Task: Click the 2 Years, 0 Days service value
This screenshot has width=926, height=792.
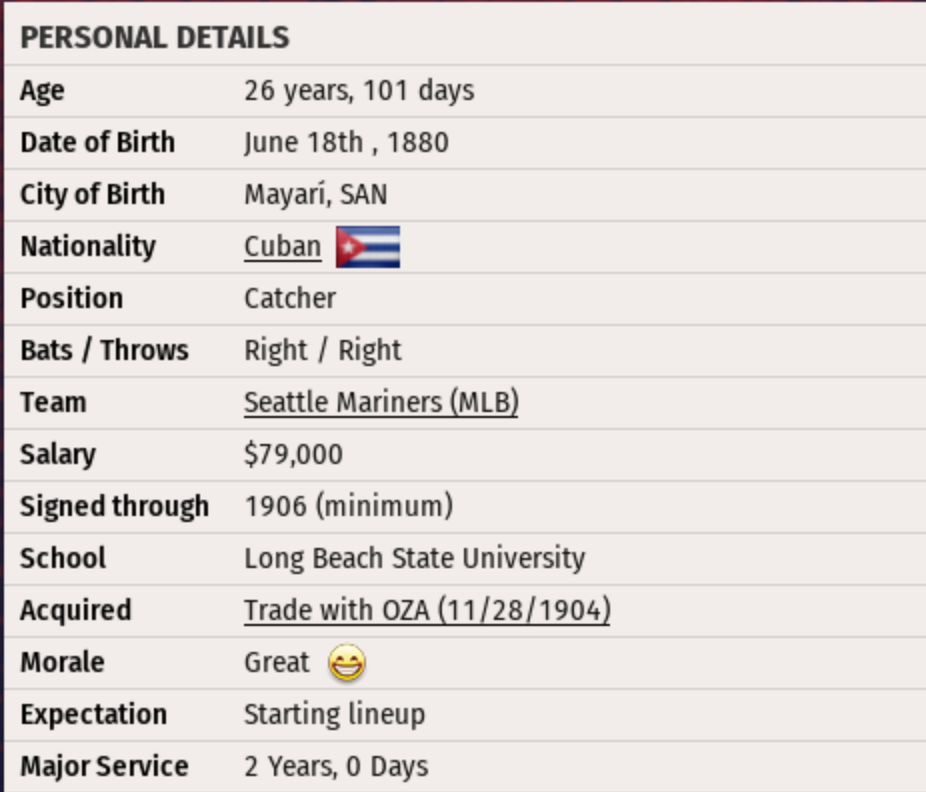Action: [x=336, y=767]
